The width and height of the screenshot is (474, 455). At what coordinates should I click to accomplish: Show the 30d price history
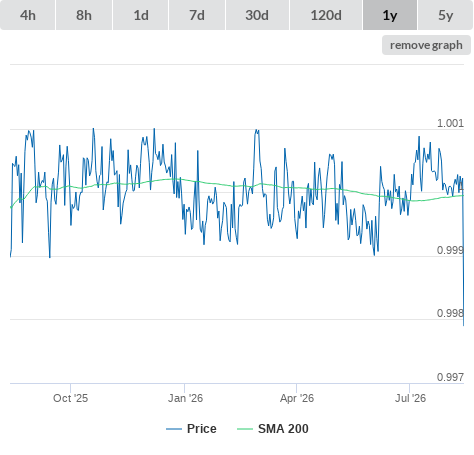pos(257,15)
